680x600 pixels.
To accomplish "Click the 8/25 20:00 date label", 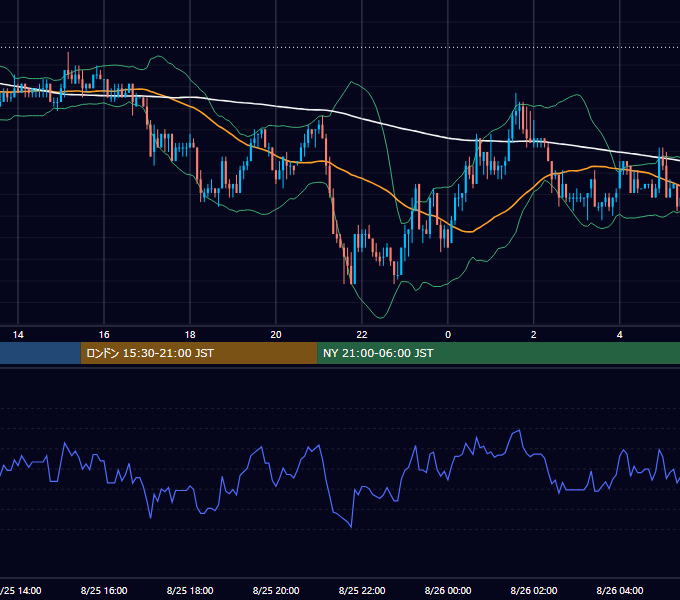I will point(276,590).
